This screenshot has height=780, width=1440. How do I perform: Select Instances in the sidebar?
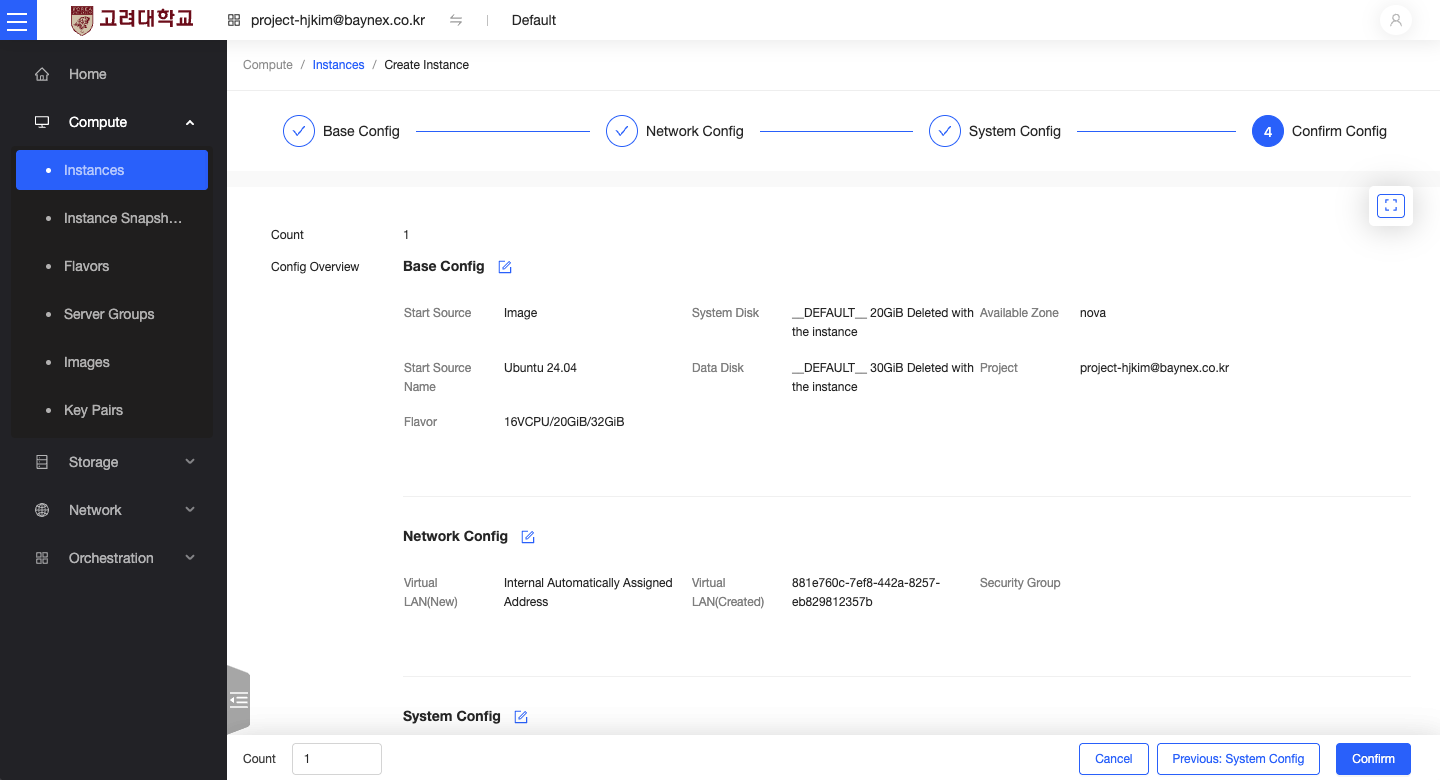point(112,170)
